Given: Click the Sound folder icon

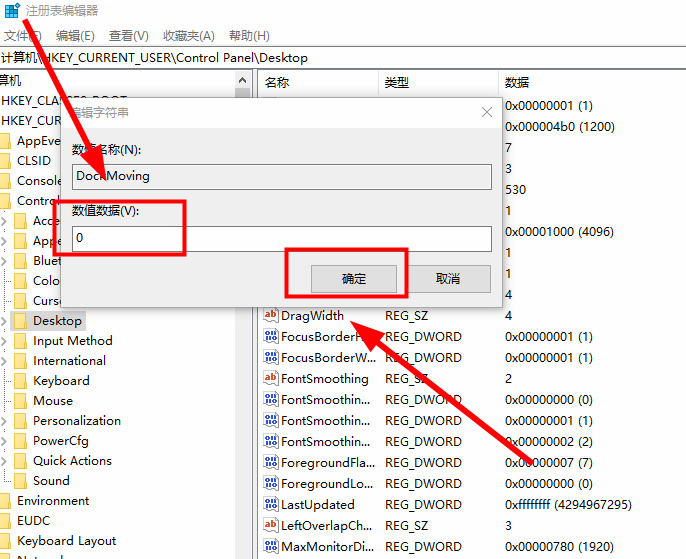Looking at the screenshot, I should pos(21,481).
